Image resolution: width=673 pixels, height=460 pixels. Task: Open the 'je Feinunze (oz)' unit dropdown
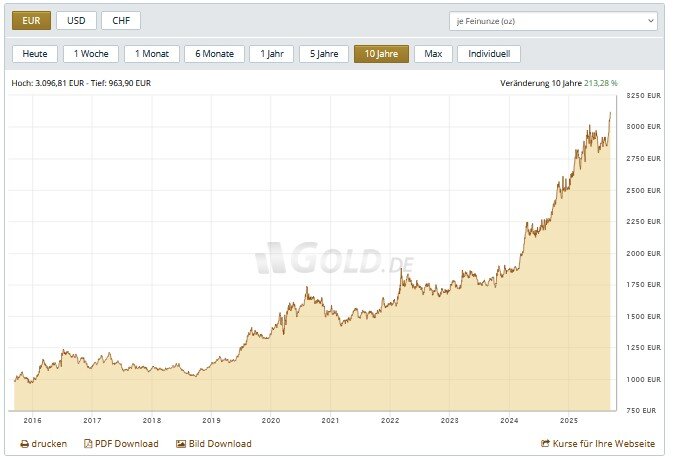tap(553, 20)
